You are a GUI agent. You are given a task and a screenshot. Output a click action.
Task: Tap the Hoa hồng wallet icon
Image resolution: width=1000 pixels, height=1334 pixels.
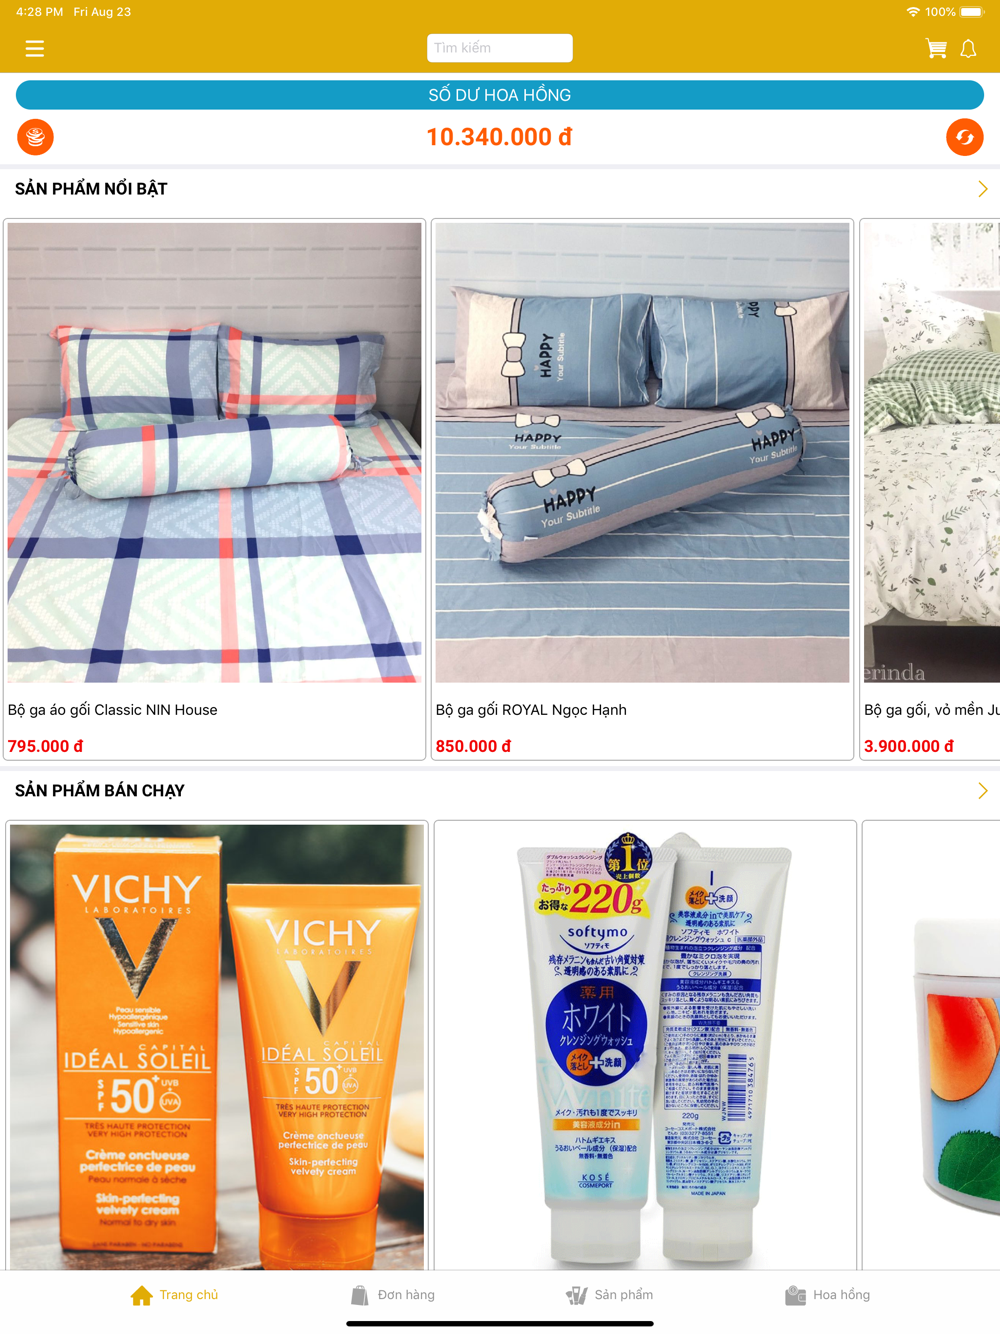(796, 1295)
